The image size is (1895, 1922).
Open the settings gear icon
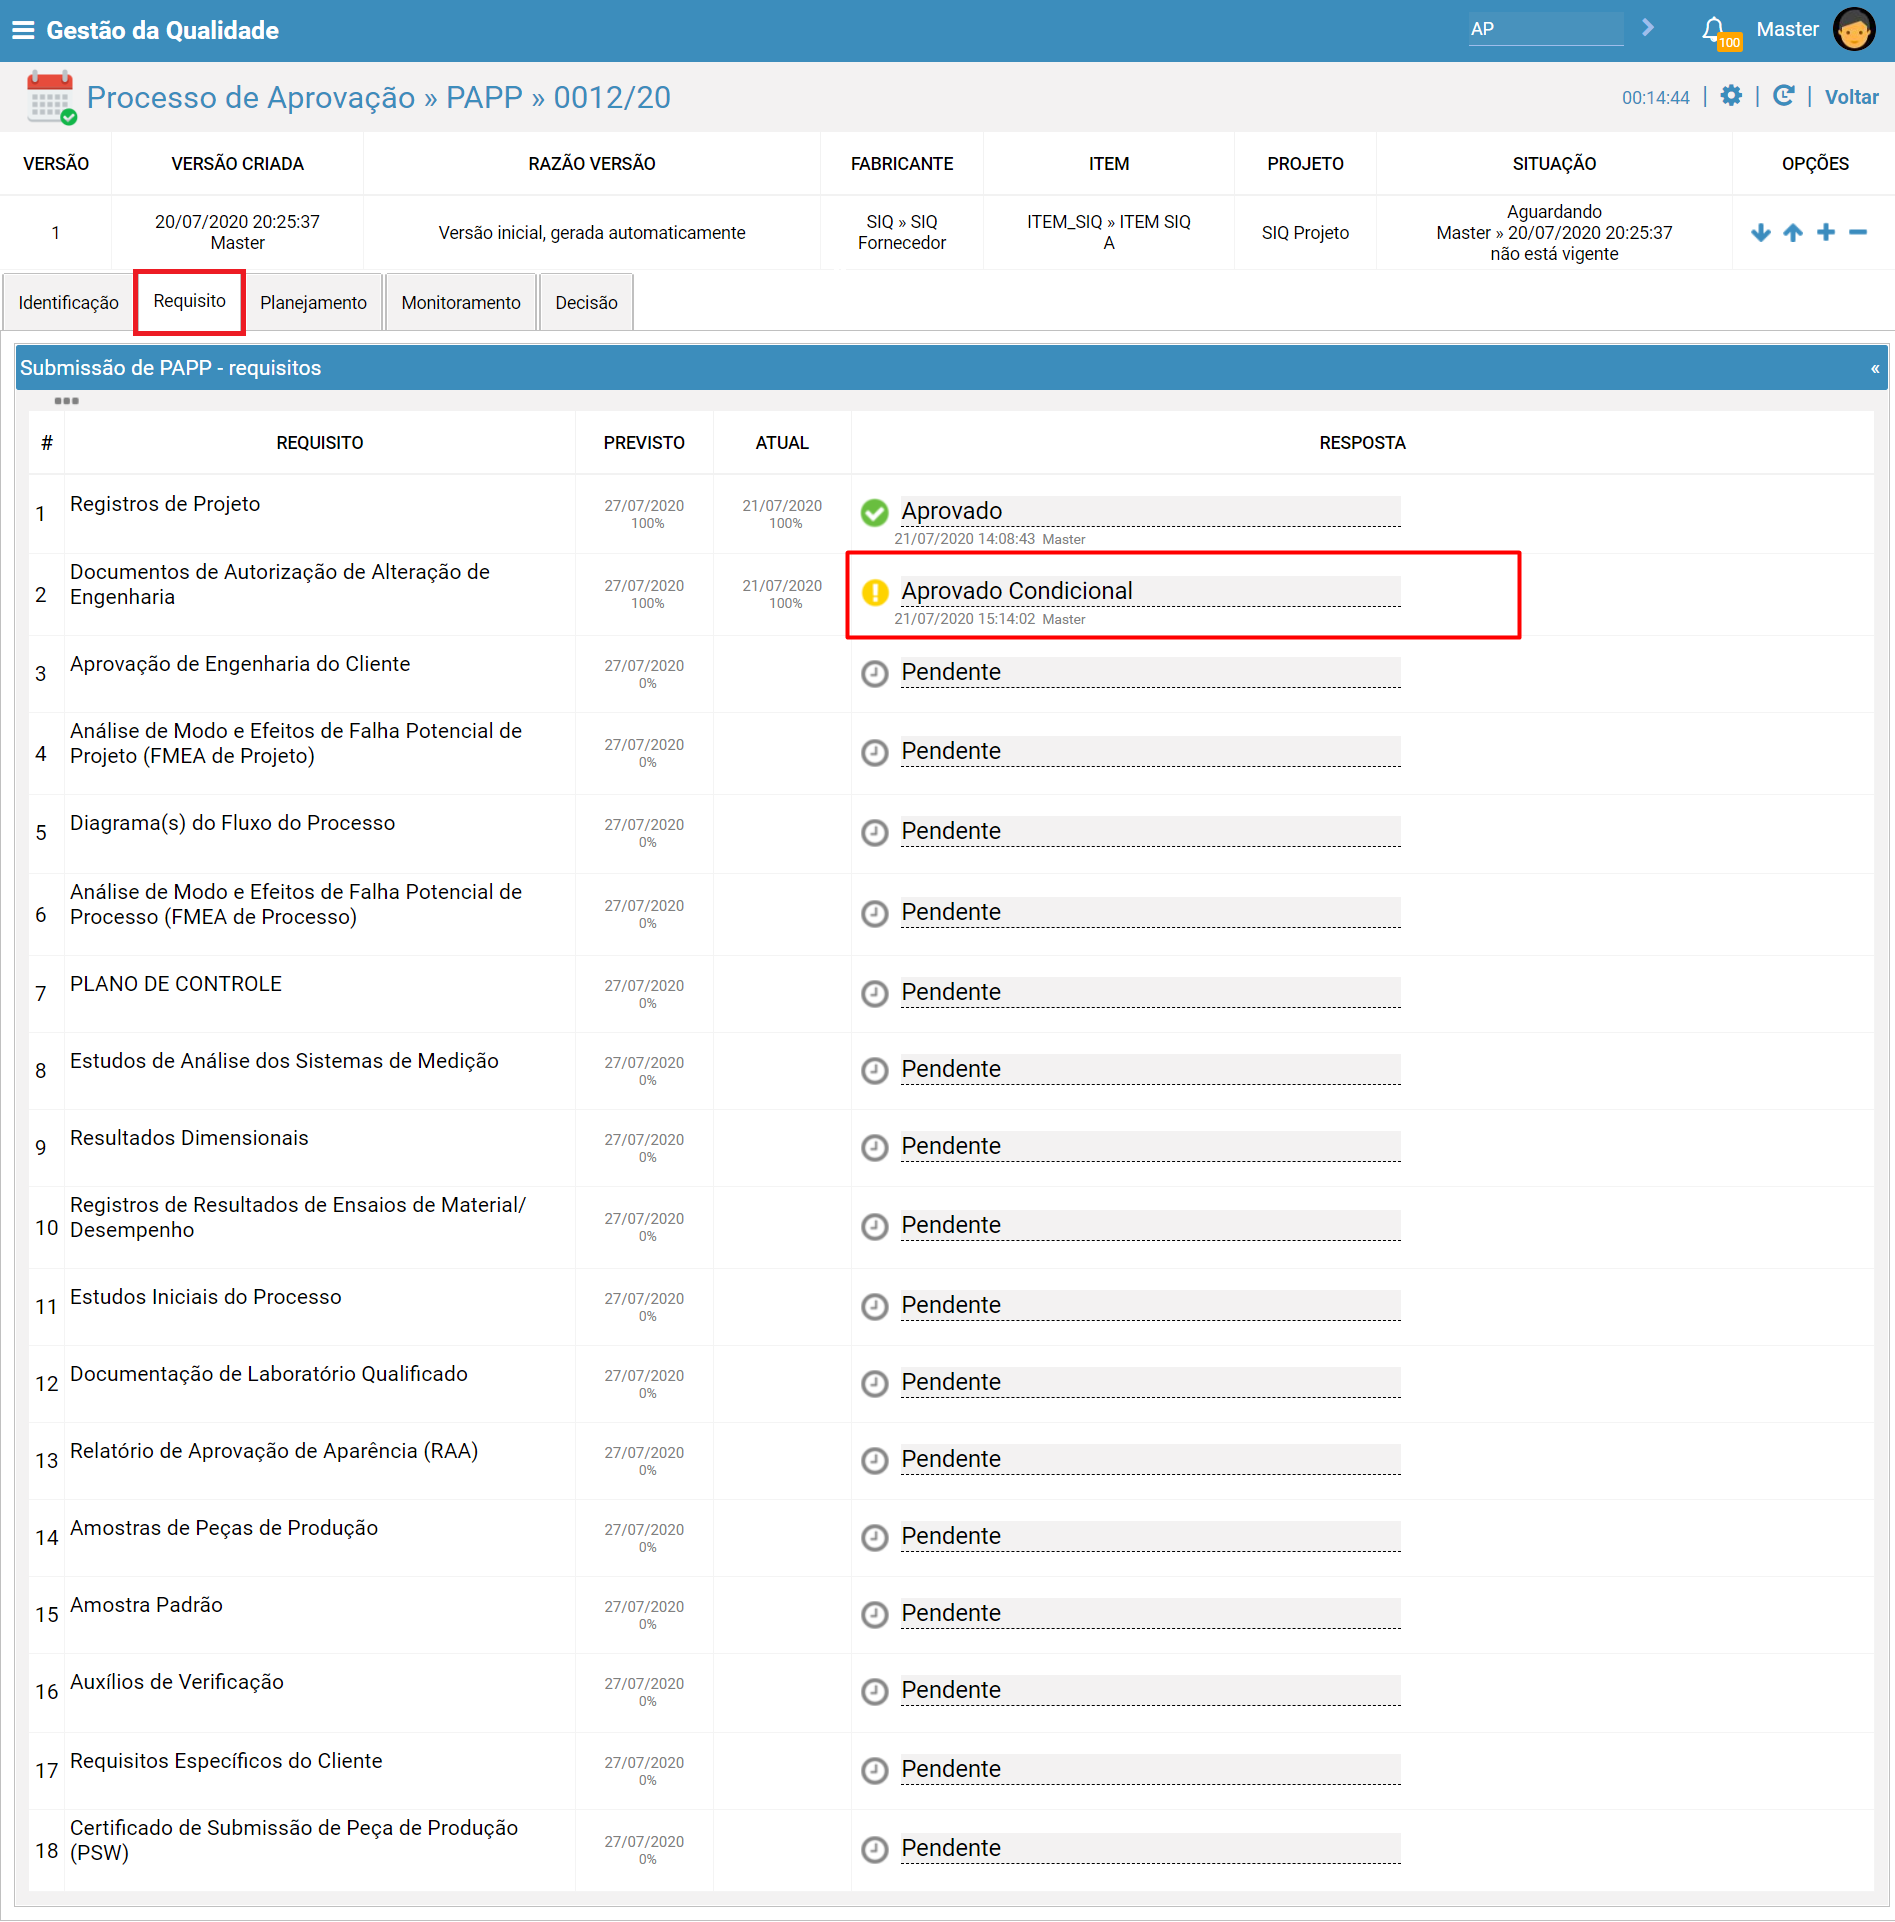pos(1731,96)
